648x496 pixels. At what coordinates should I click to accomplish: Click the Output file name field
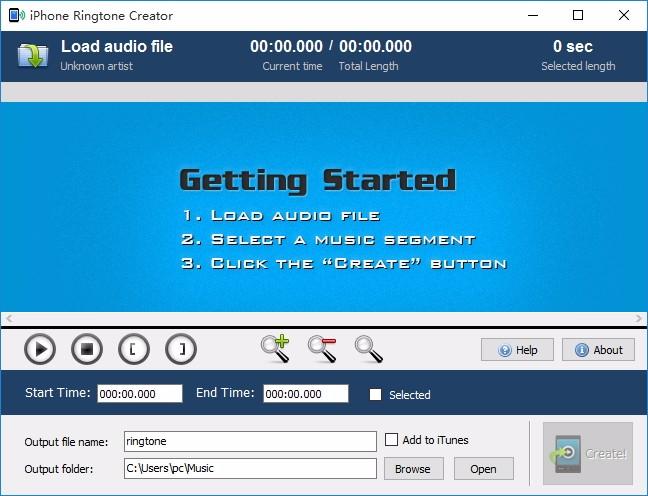[x=250, y=441]
